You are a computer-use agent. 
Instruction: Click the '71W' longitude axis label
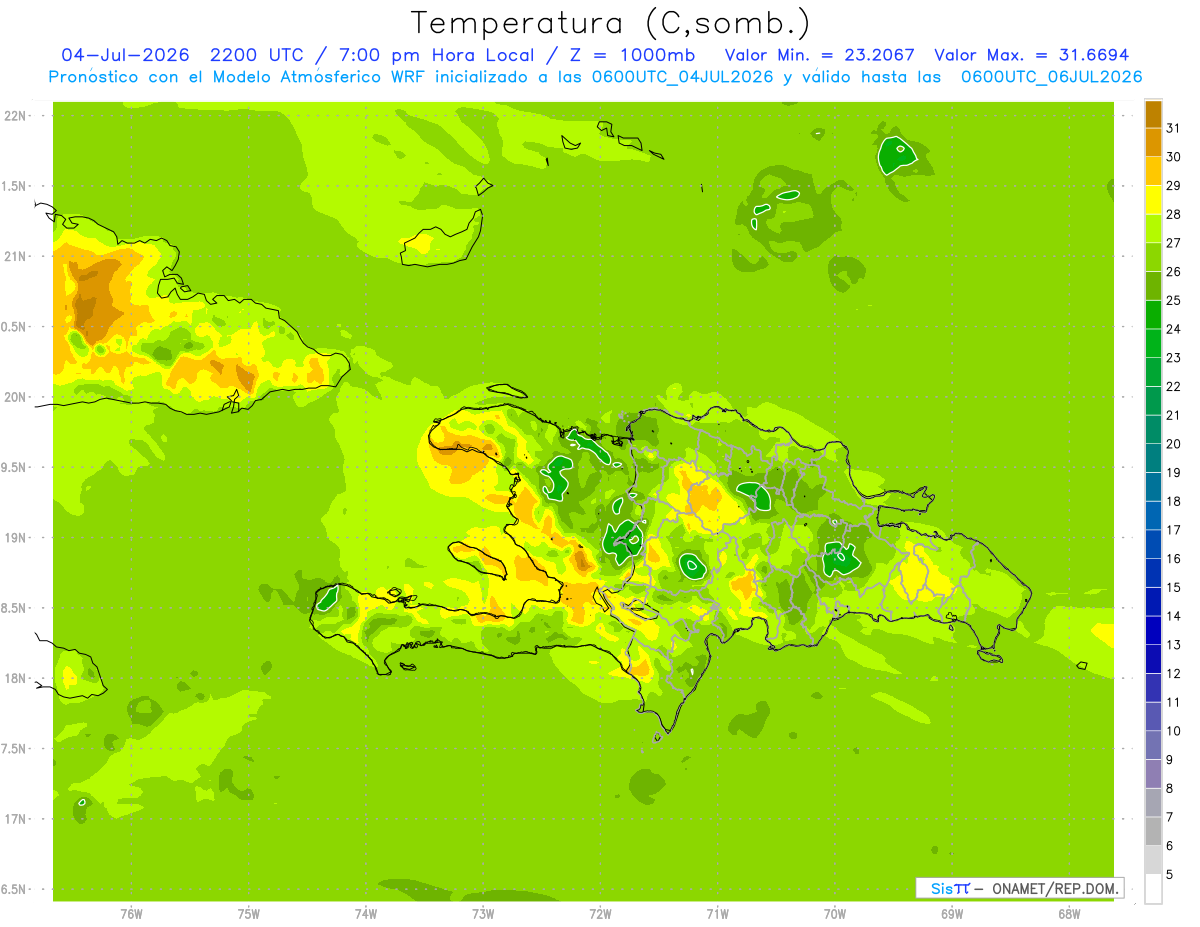717,913
